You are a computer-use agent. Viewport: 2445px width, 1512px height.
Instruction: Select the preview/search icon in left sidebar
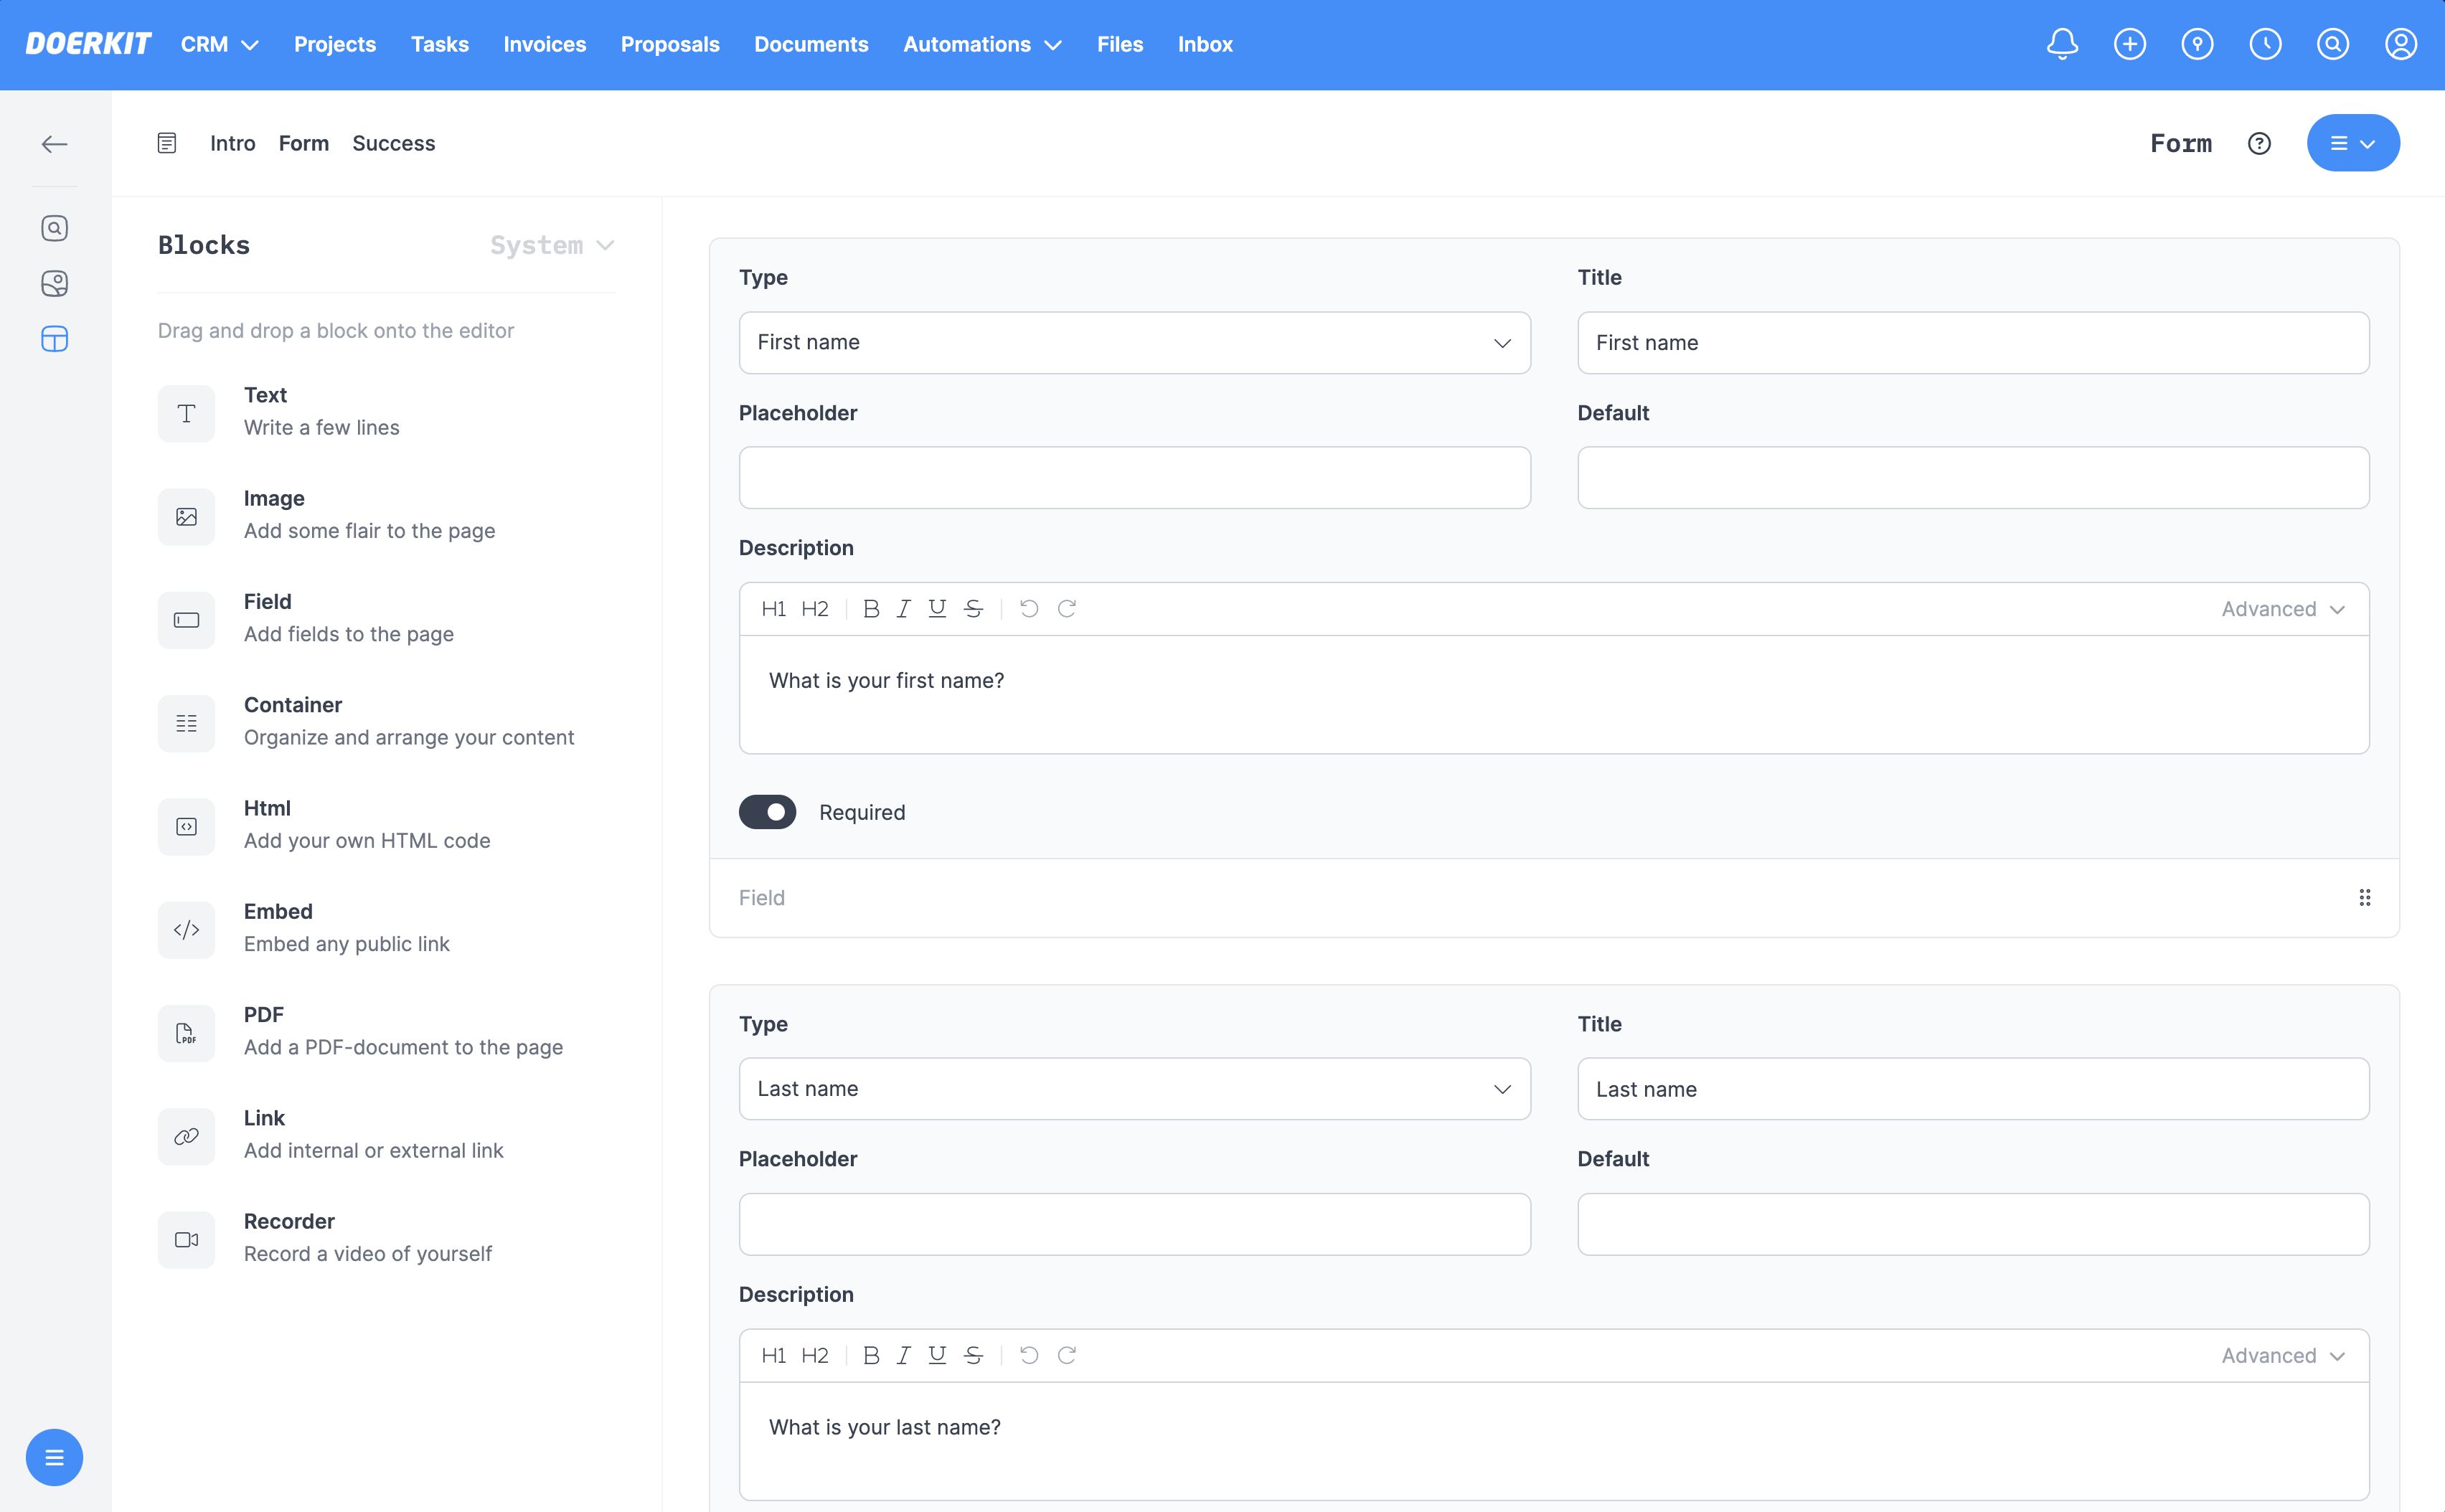pos(54,227)
